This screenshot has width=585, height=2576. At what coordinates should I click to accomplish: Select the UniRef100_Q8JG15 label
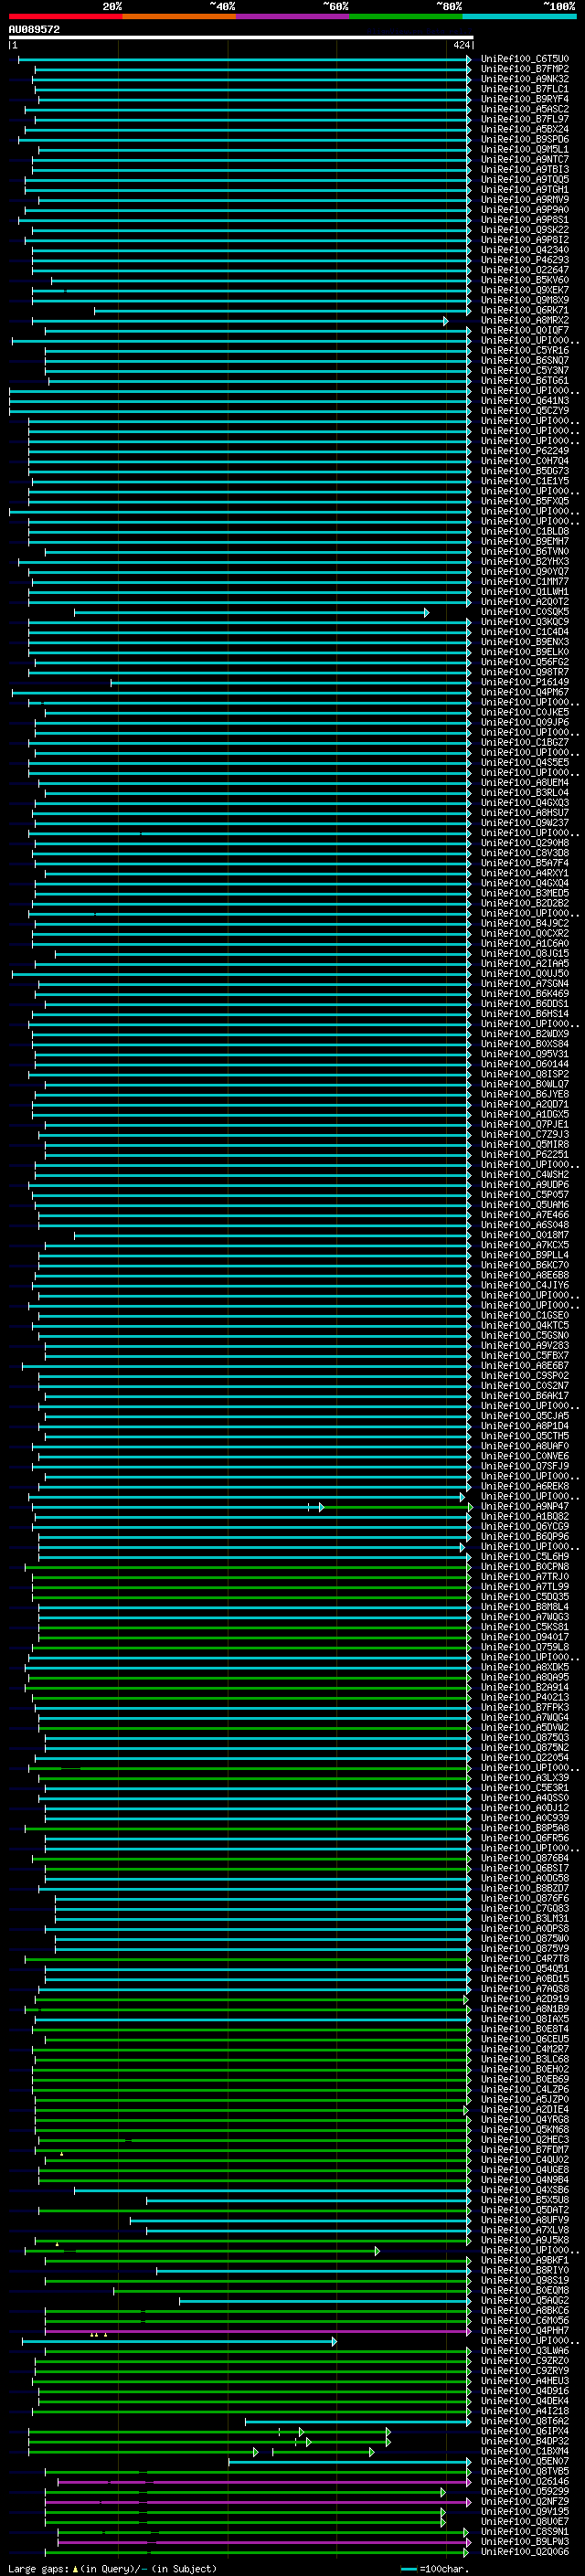click(x=524, y=954)
